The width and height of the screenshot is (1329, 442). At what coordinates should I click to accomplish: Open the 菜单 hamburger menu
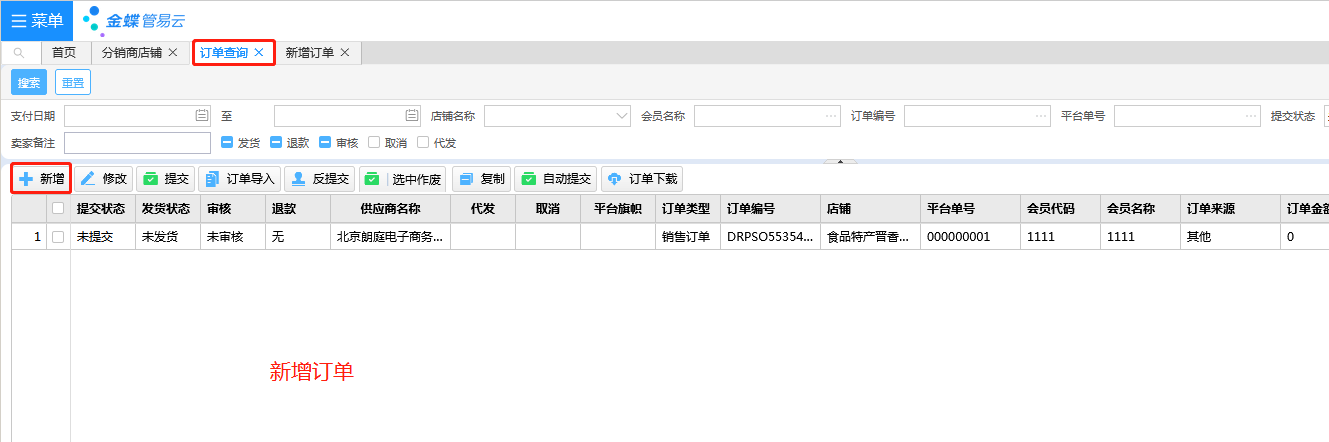coord(36,20)
